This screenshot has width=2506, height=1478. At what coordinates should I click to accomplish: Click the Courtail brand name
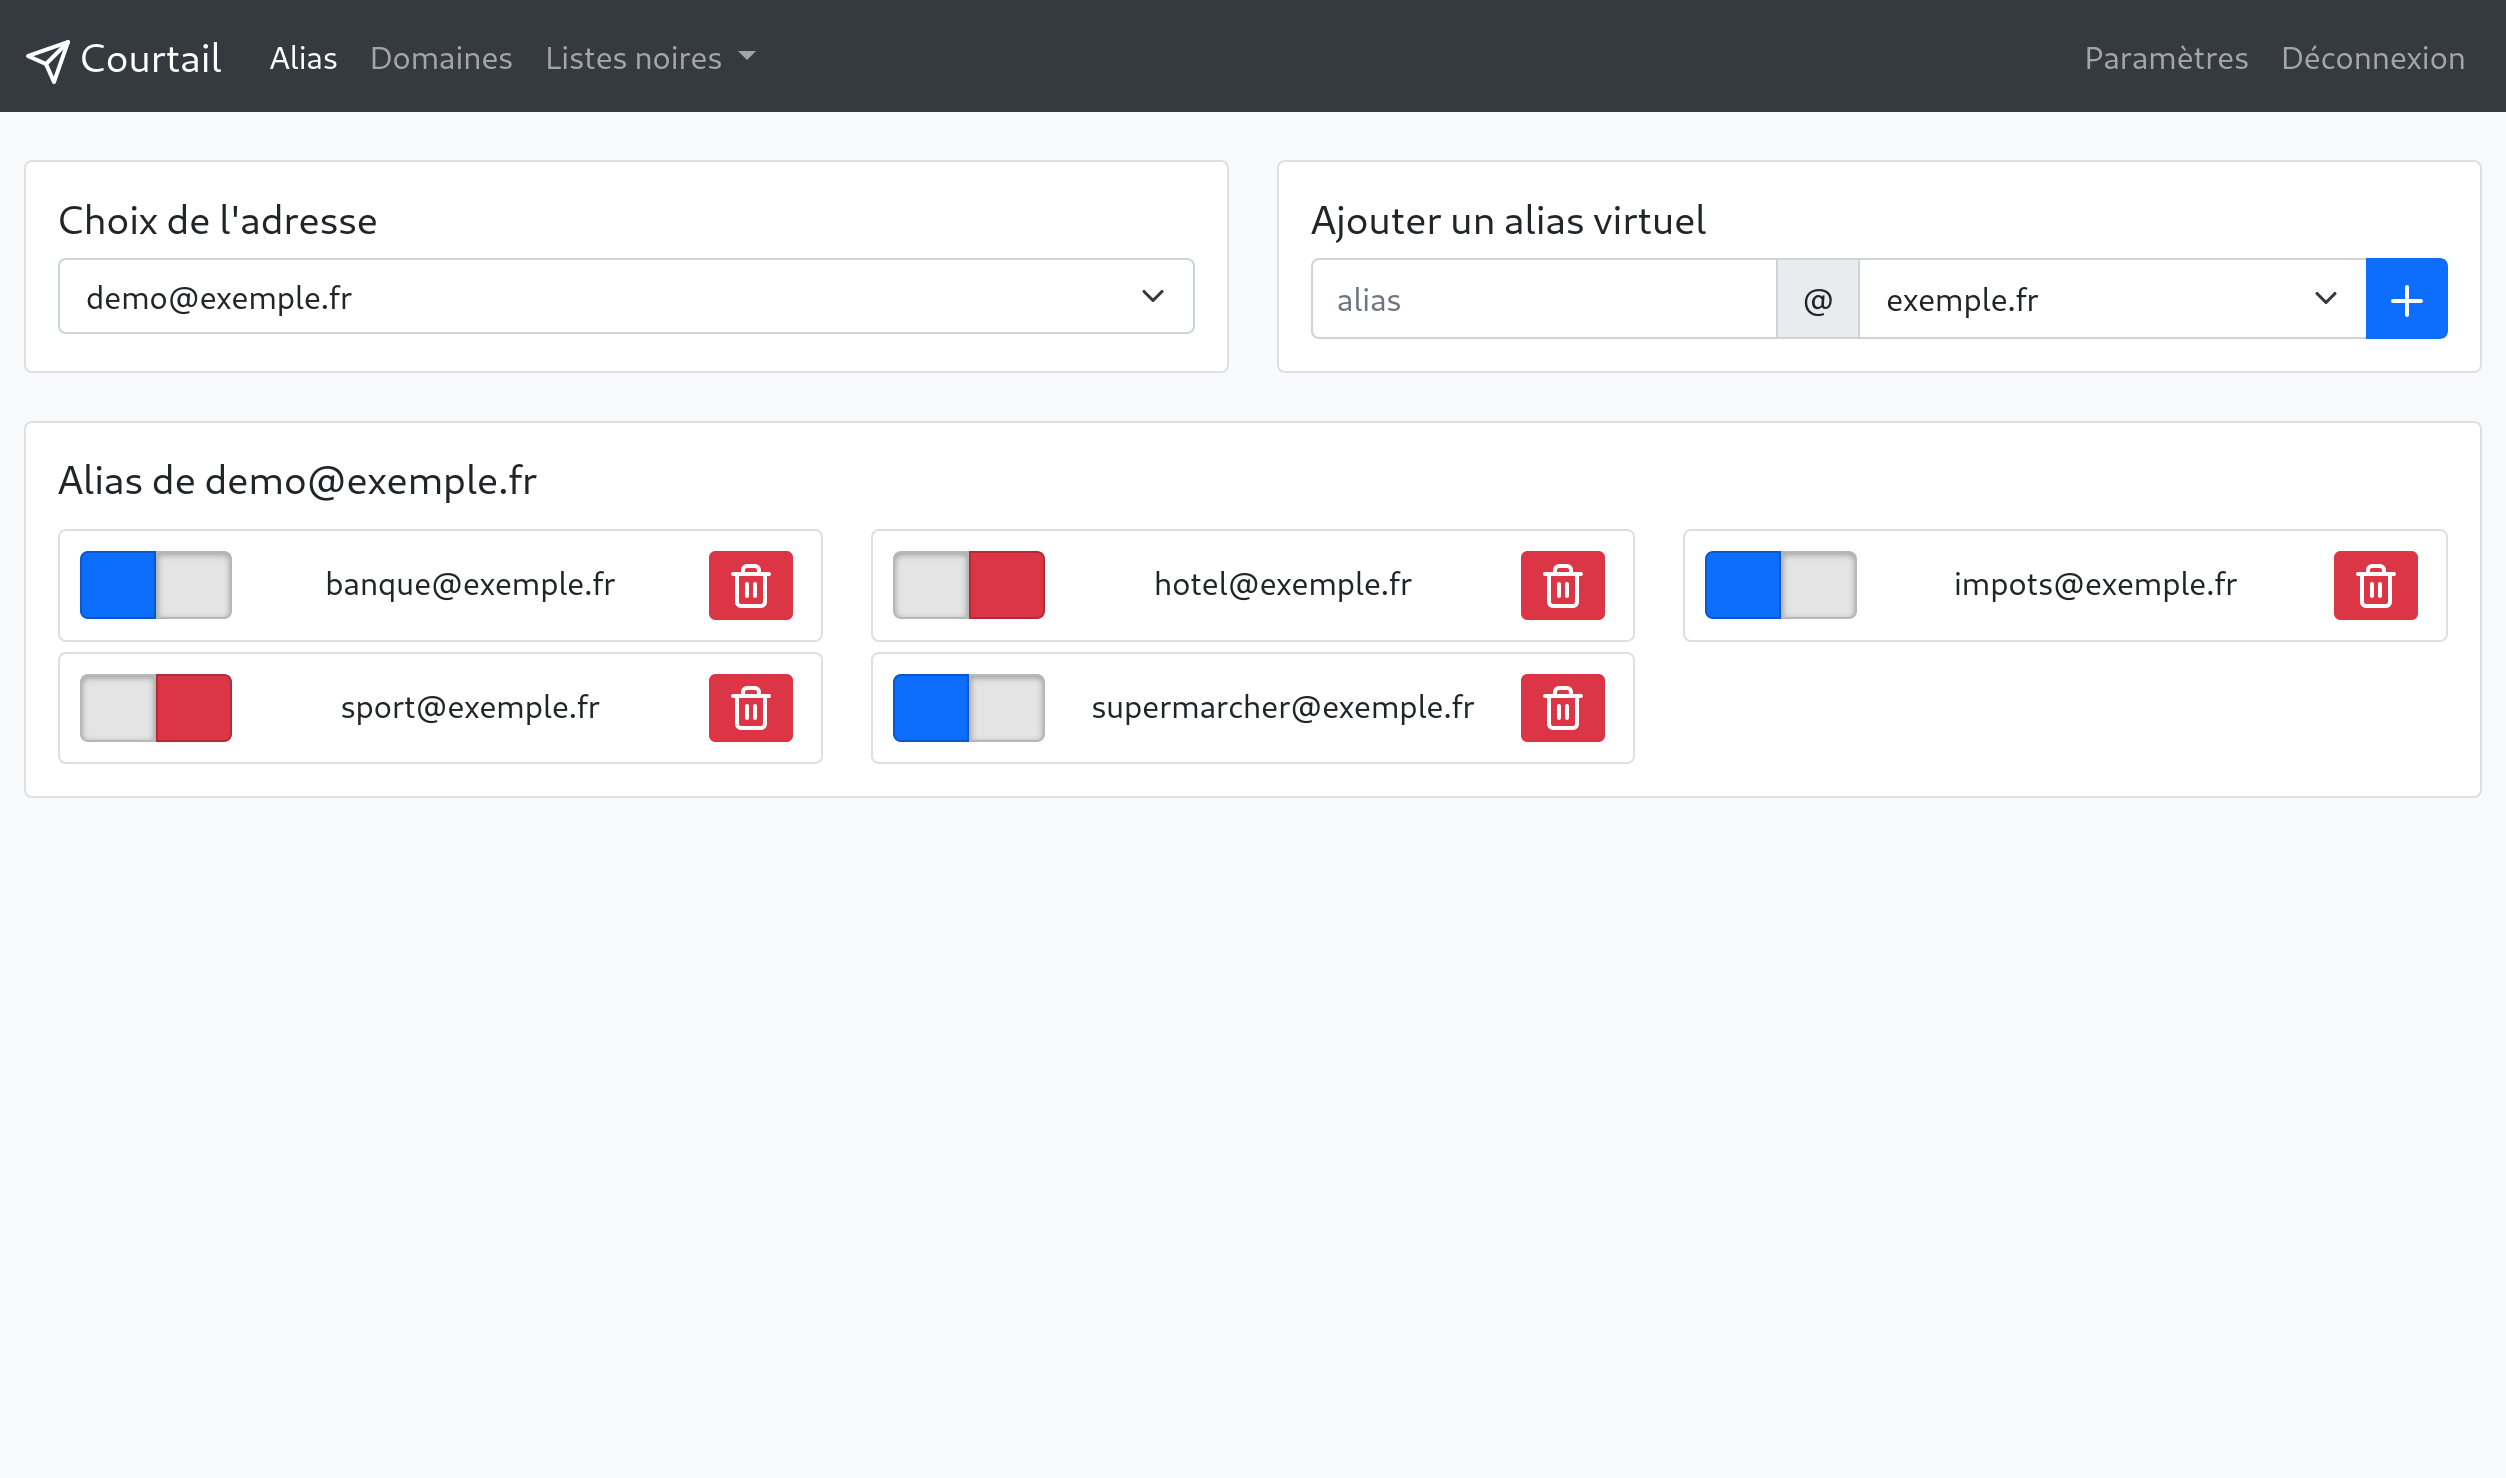click(x=151, y=58)
